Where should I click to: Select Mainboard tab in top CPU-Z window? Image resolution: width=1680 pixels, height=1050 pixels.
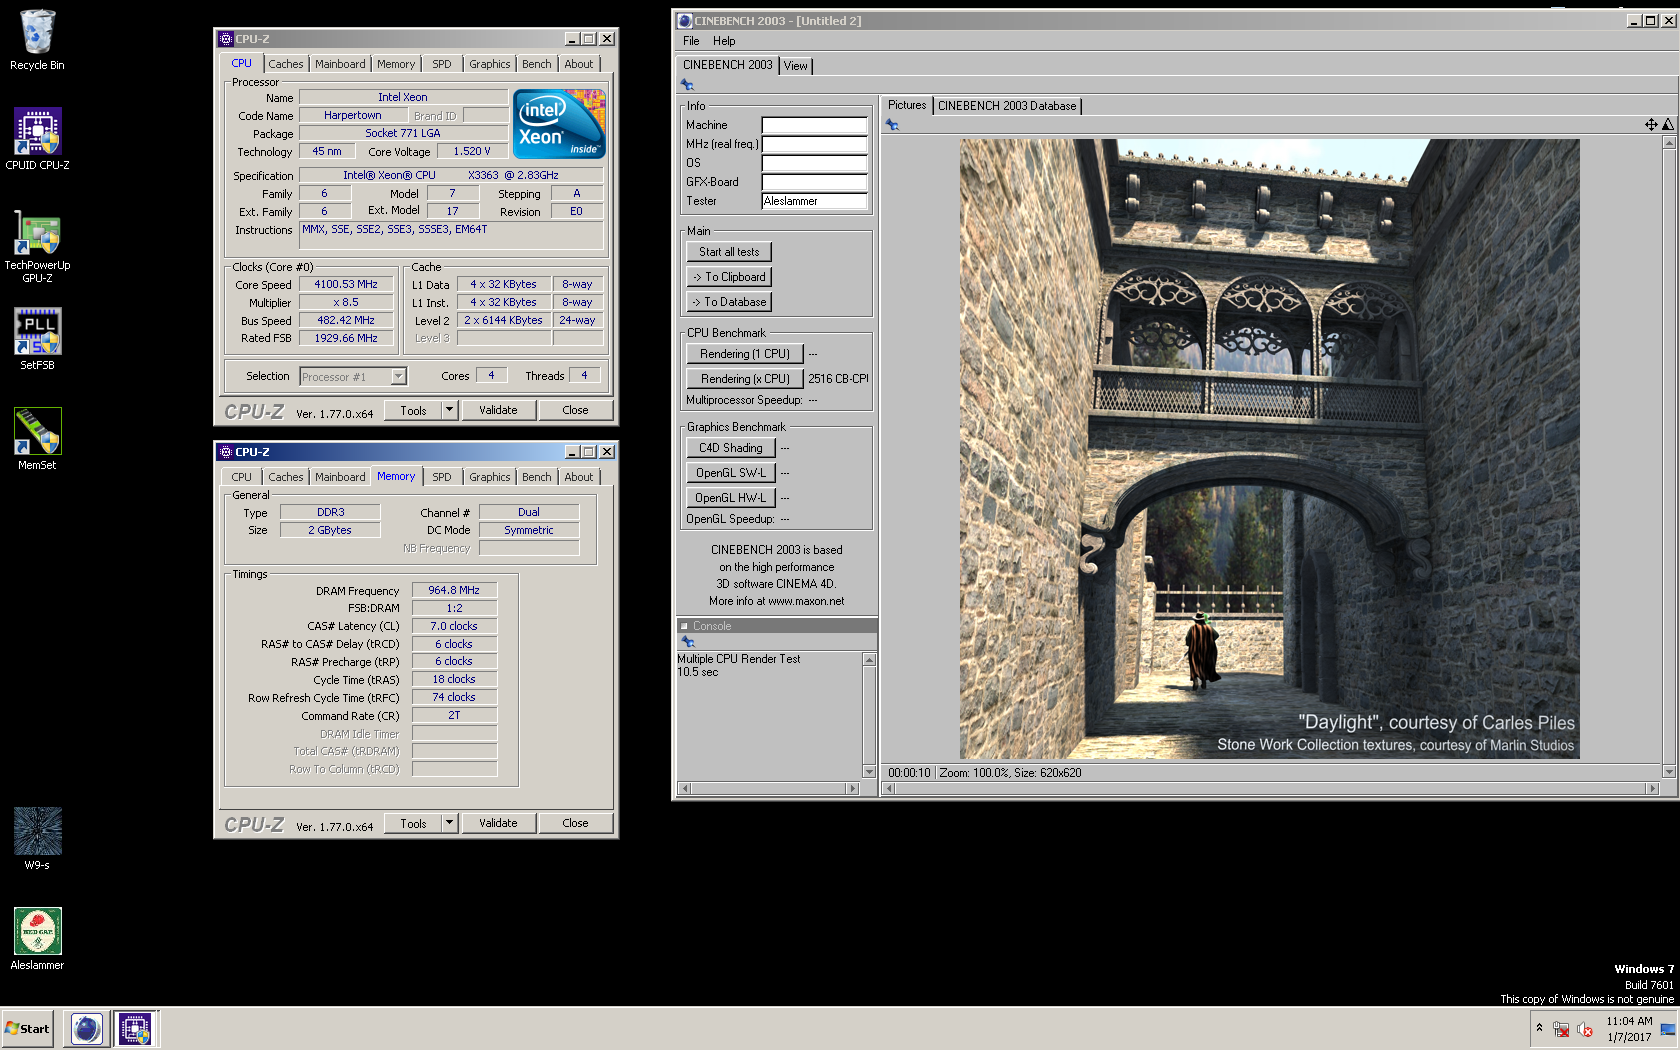(x=340, y=64)
